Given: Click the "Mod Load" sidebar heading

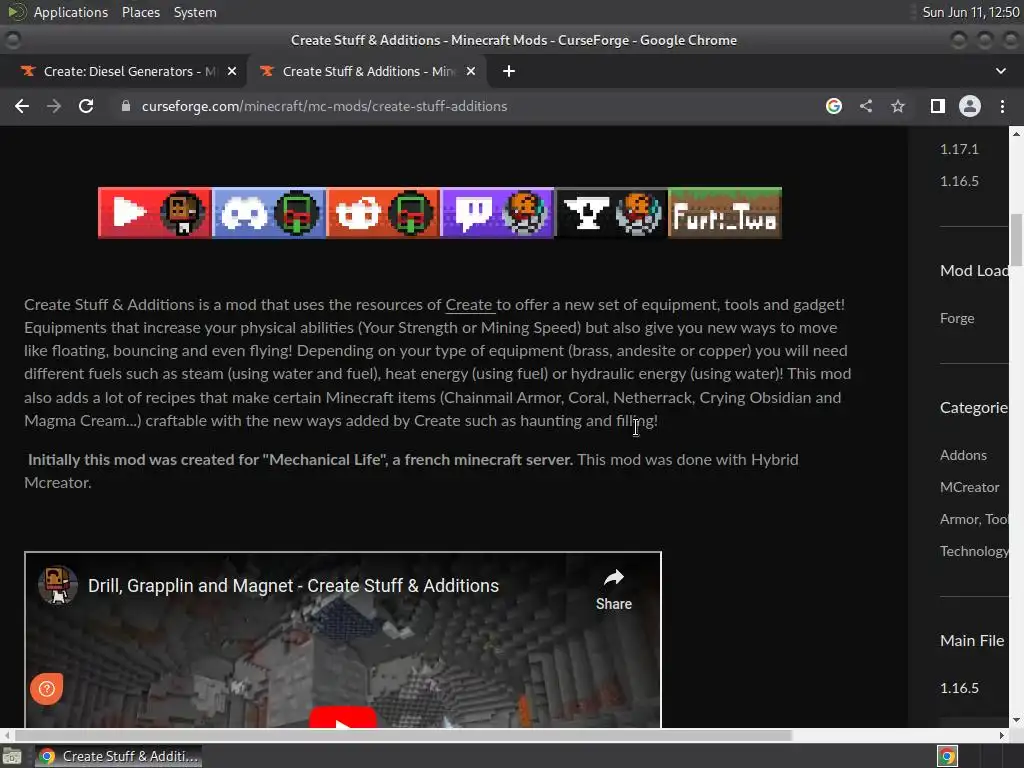Looking at the screenshot, I should (x=974, y=271).
